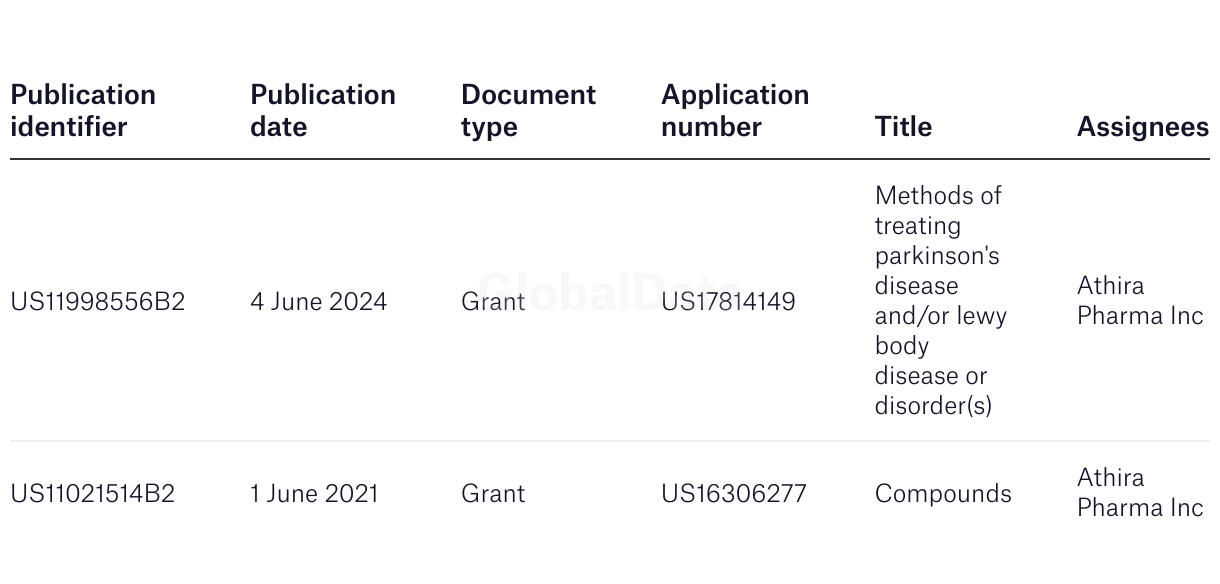
Task: Click Athira Pharma Inc in second row
Action: (x=1140, y=492)
